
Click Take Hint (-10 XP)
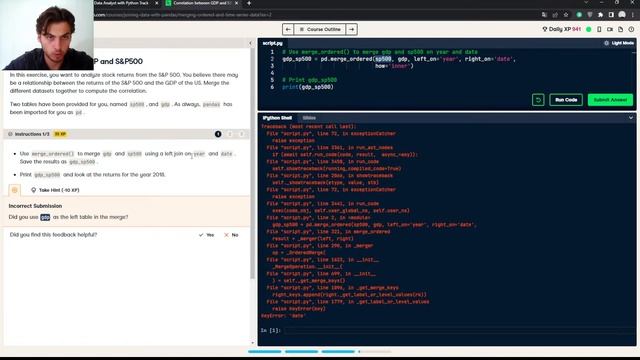55,190
